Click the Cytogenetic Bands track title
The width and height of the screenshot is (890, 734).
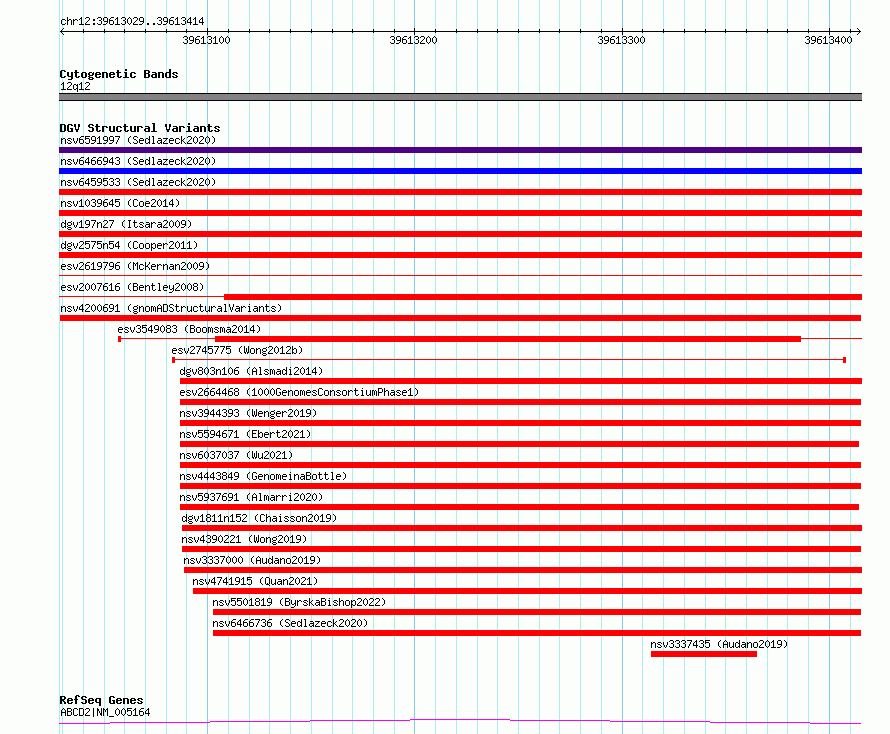[x=119, y=74]
